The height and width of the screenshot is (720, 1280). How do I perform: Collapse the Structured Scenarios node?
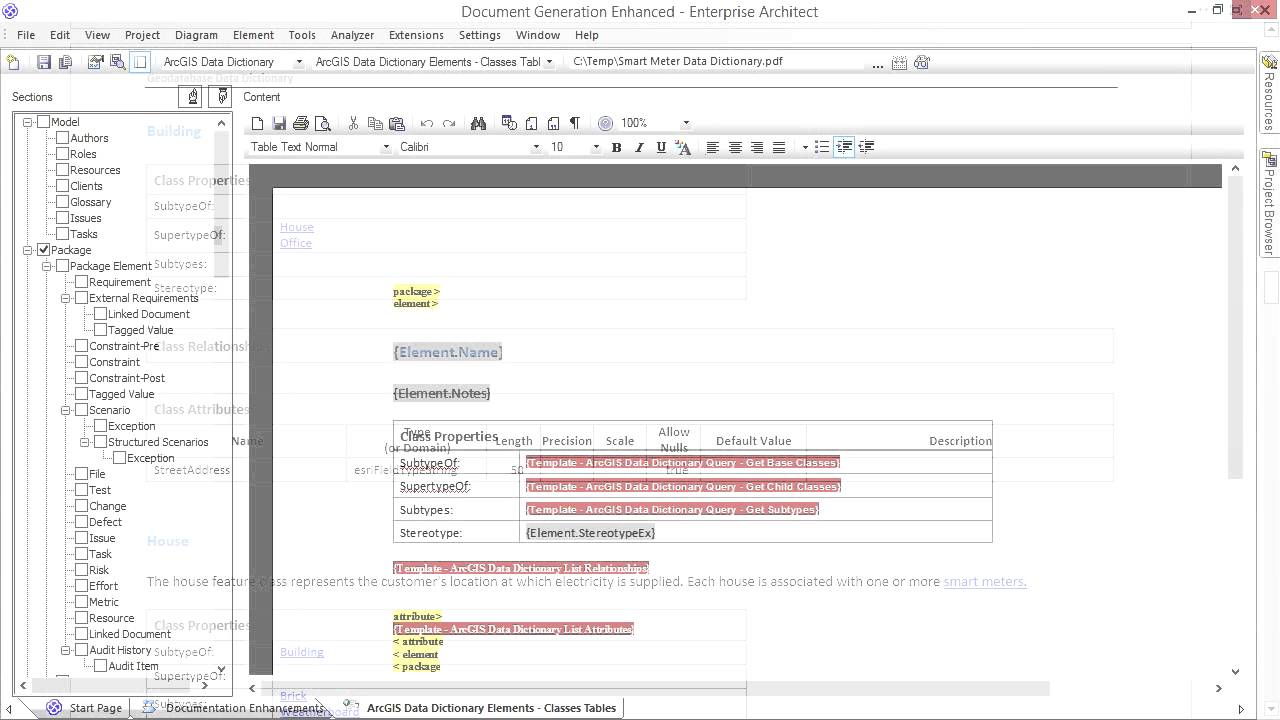point(85,442)
